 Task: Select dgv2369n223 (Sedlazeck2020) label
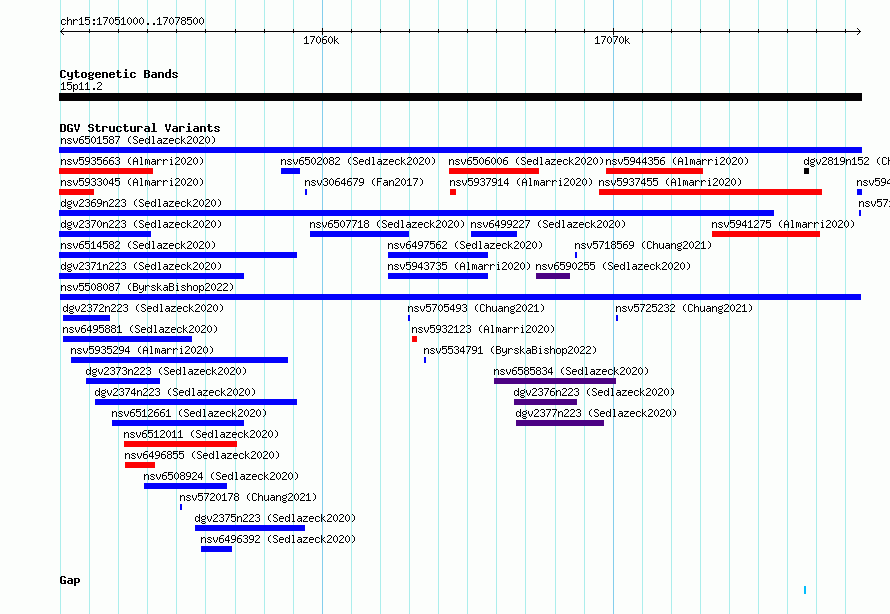click(141, 203)
